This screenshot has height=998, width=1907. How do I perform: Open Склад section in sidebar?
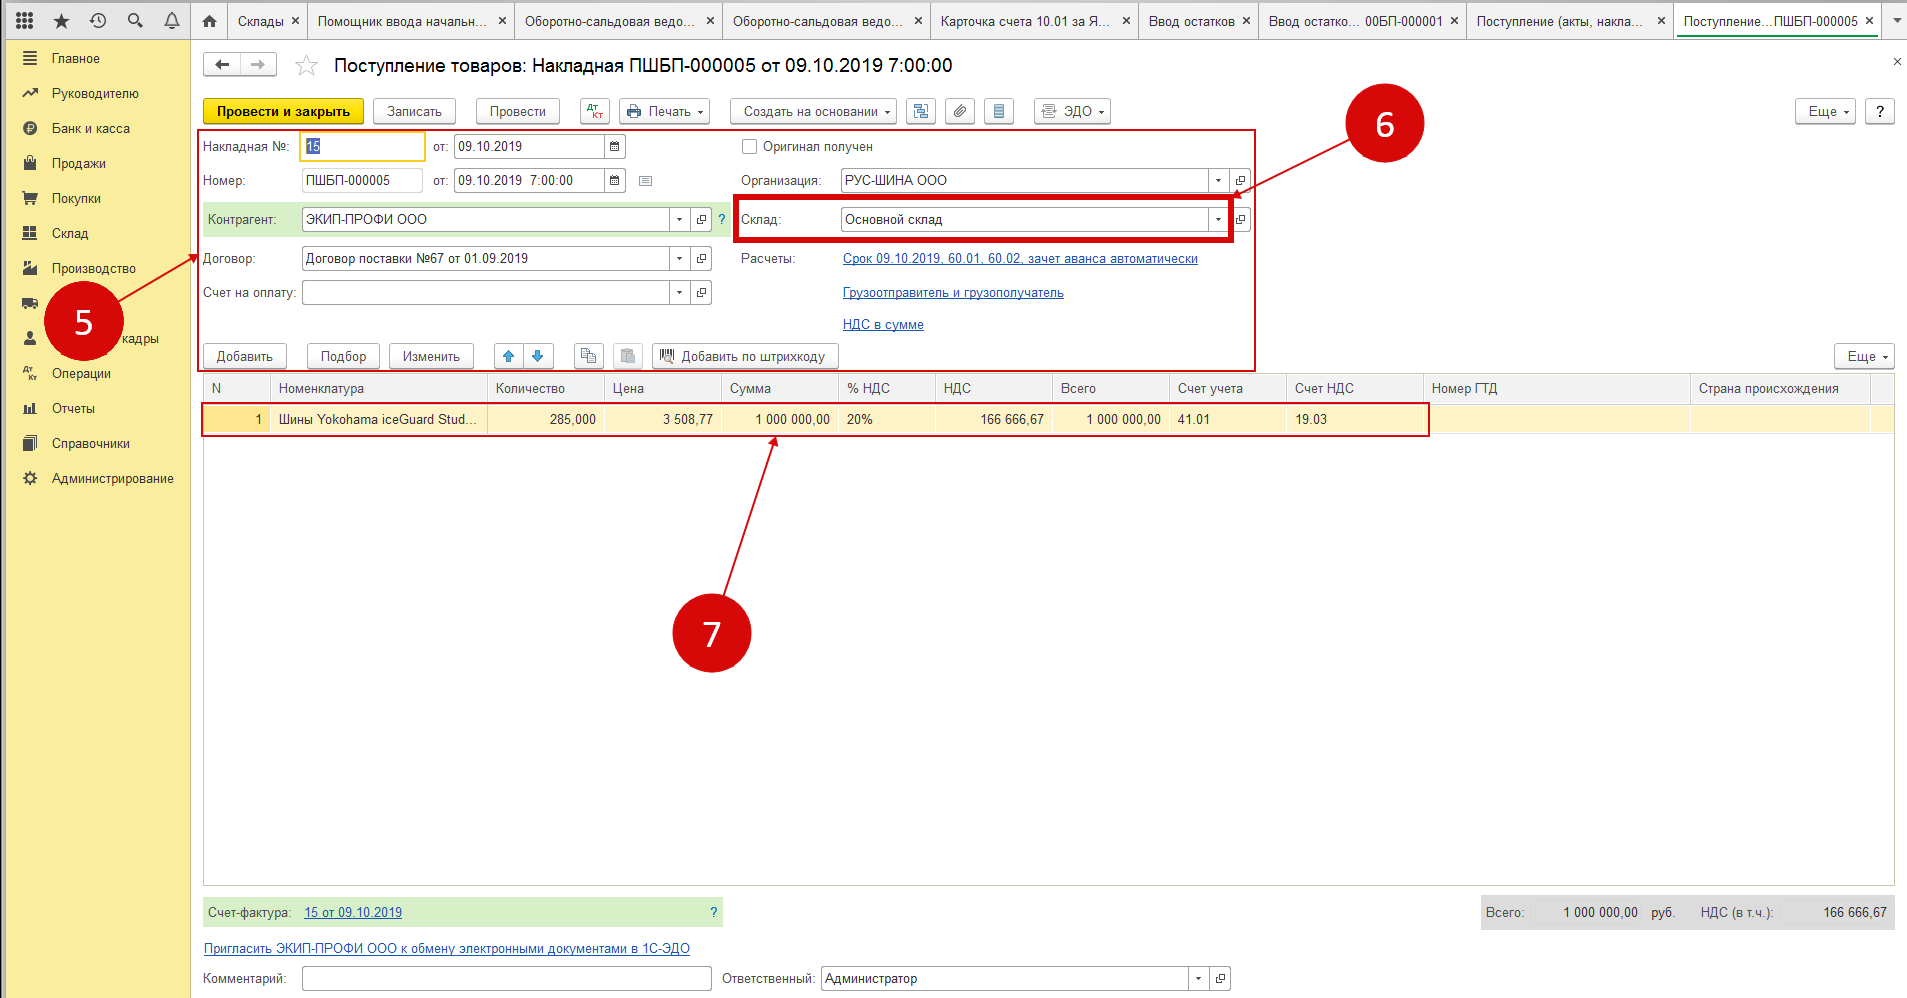point(70,233)
